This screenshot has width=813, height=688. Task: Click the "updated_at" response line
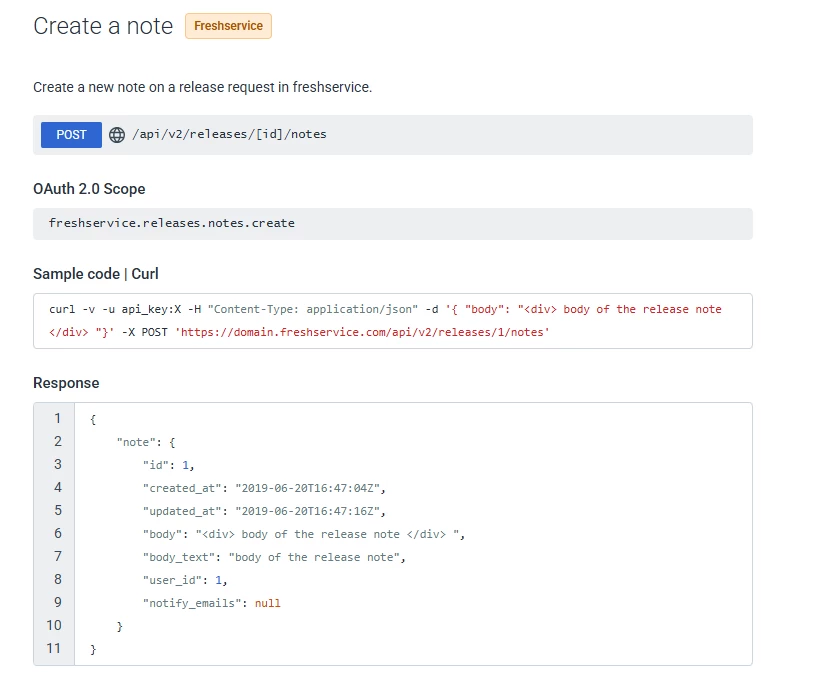click(x=264, y=511)
